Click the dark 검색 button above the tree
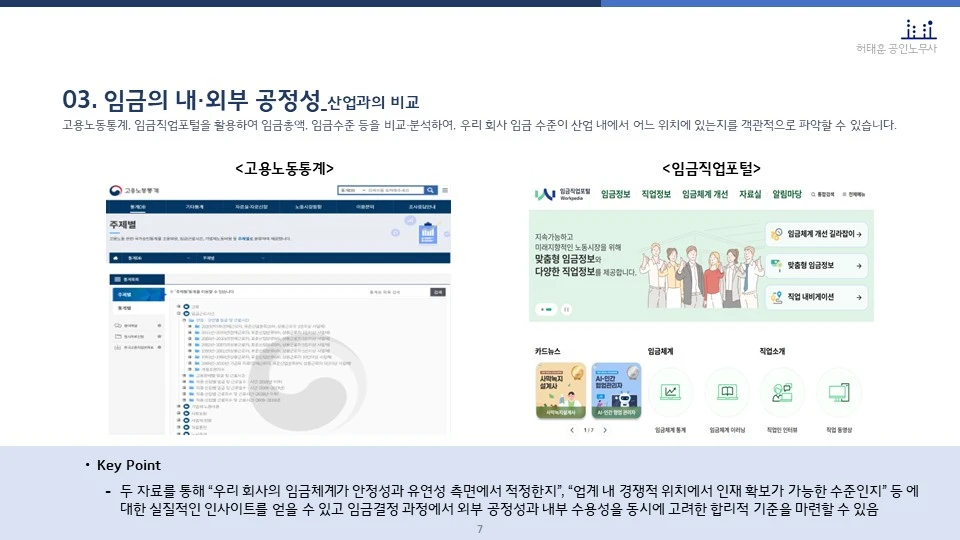 coord(438,292)
